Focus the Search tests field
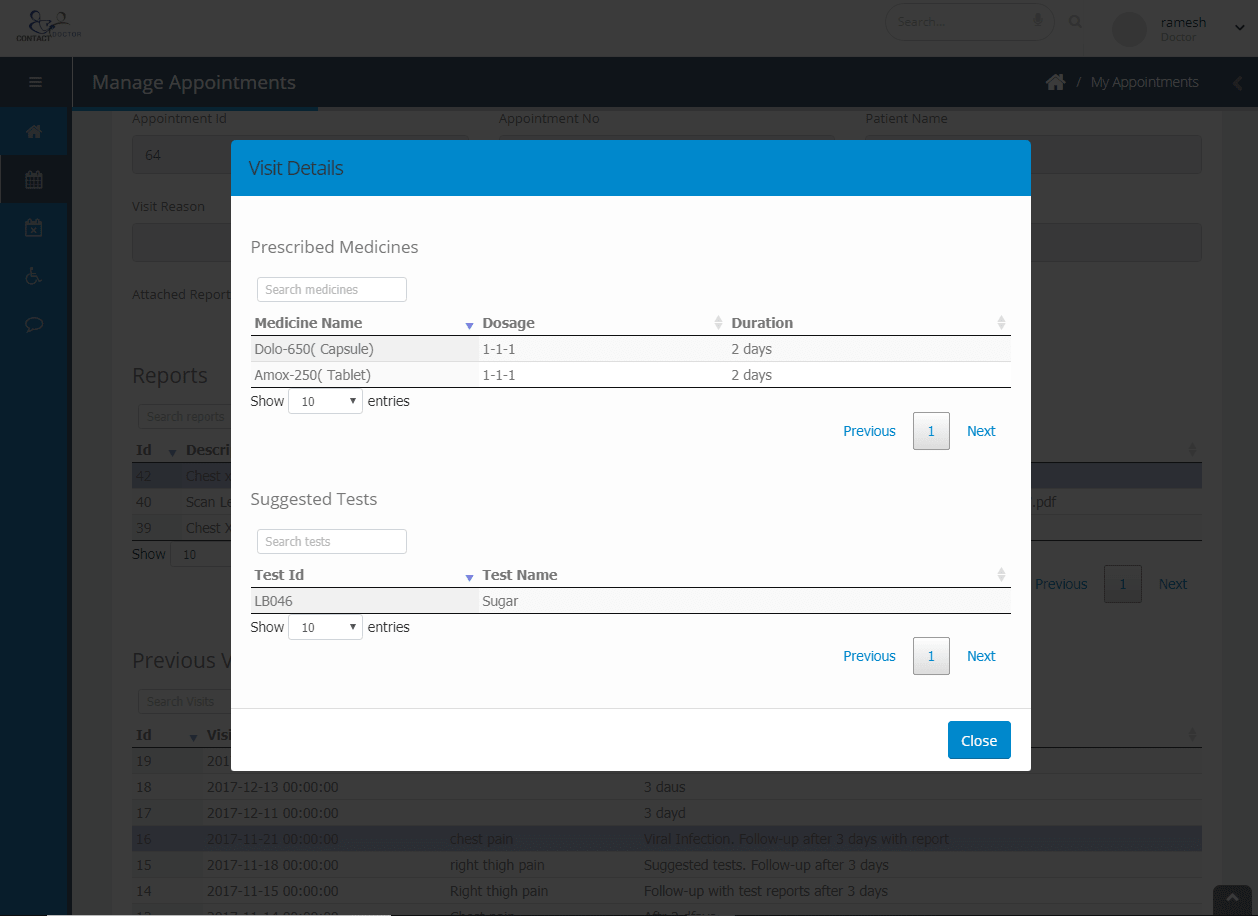Screen dimensions: 1258x916 pyautogui.click(x=332, y=541)
